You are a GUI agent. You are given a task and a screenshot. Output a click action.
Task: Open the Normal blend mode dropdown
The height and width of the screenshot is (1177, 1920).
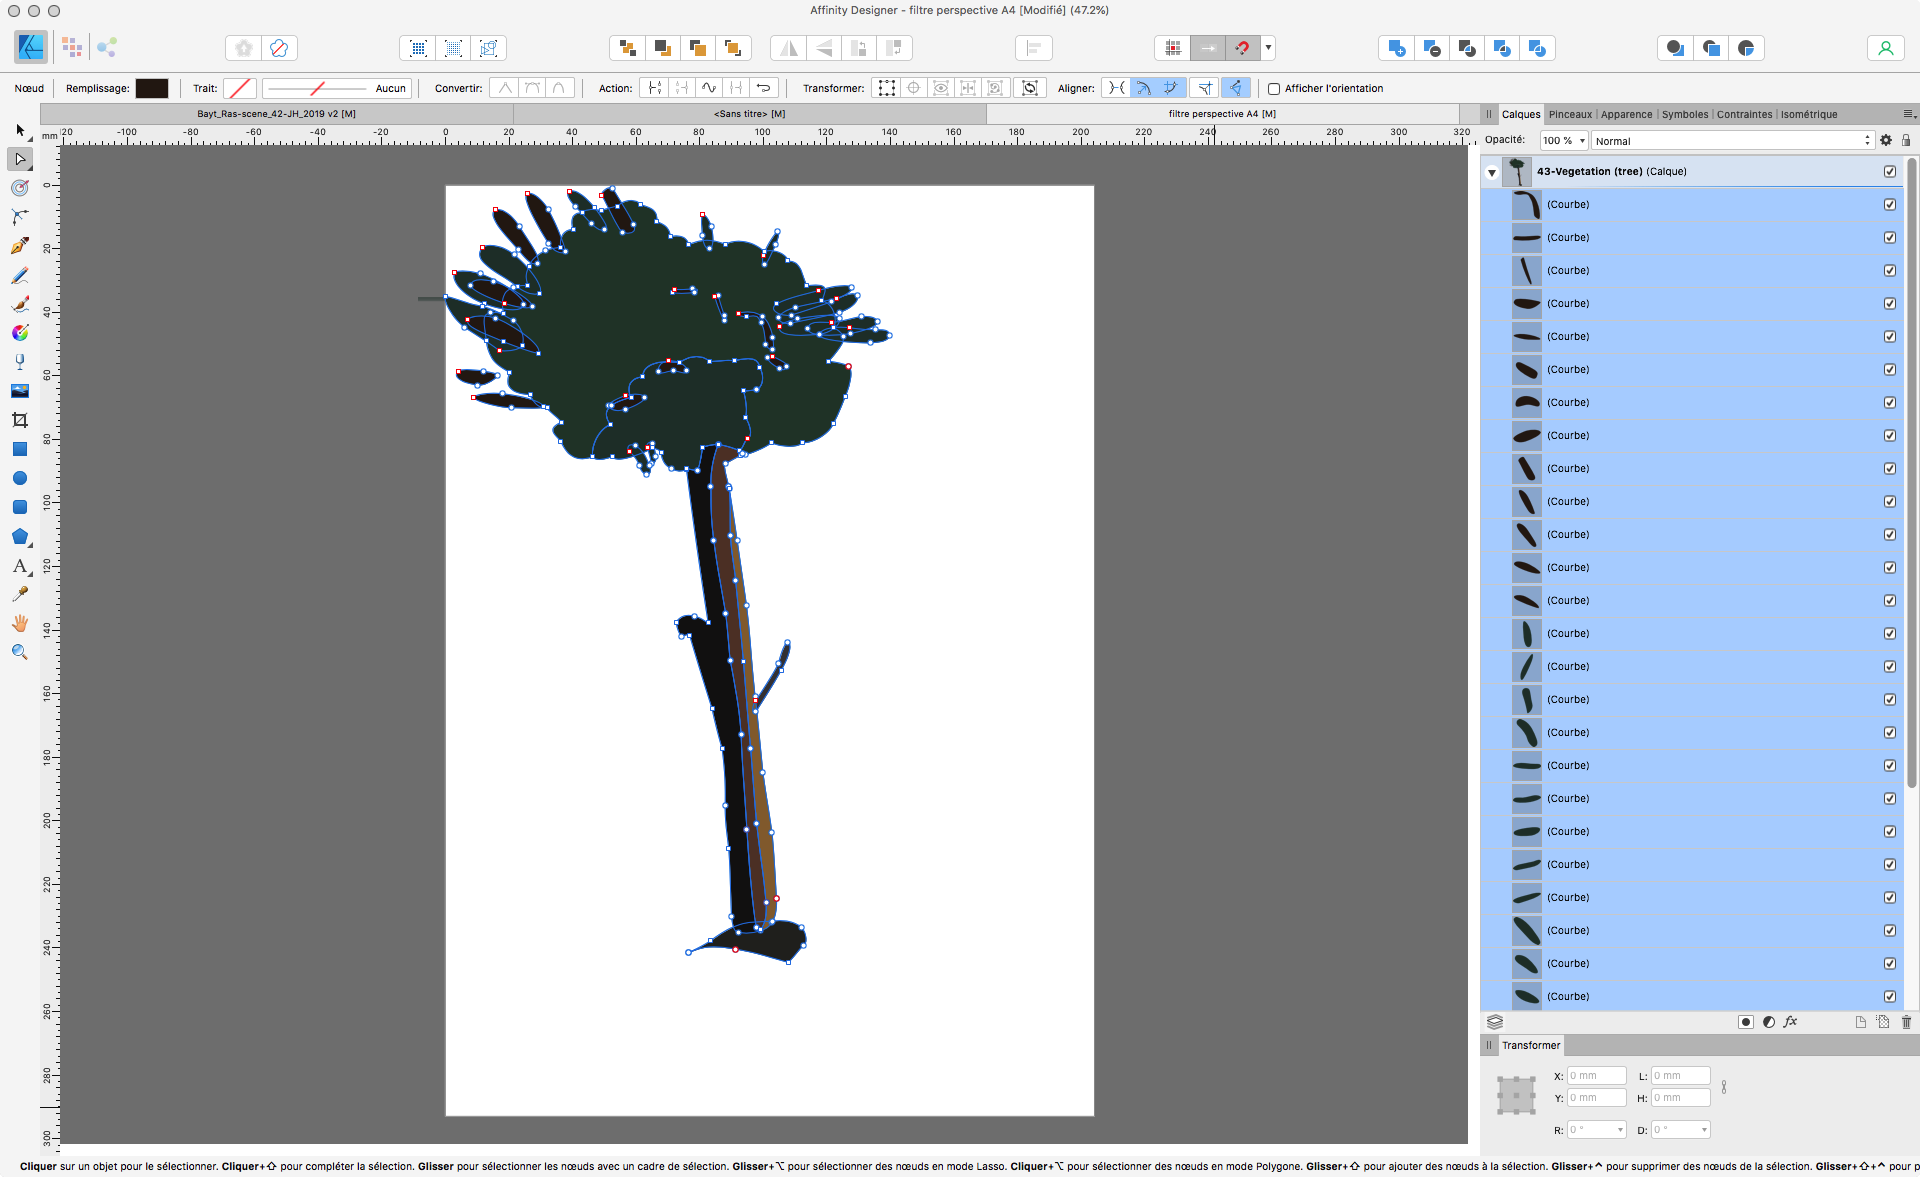pyautogui.click(x=1732, y=141)
